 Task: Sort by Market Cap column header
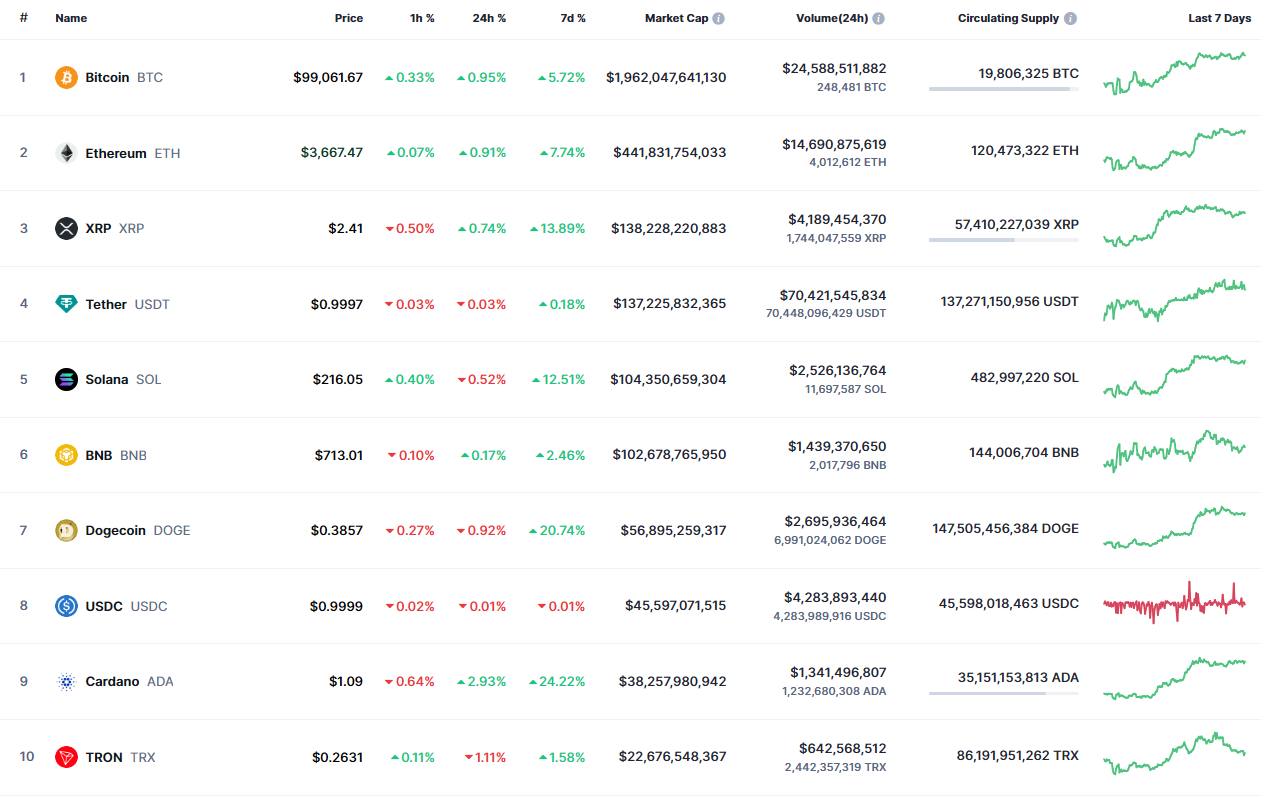(676, 18)
